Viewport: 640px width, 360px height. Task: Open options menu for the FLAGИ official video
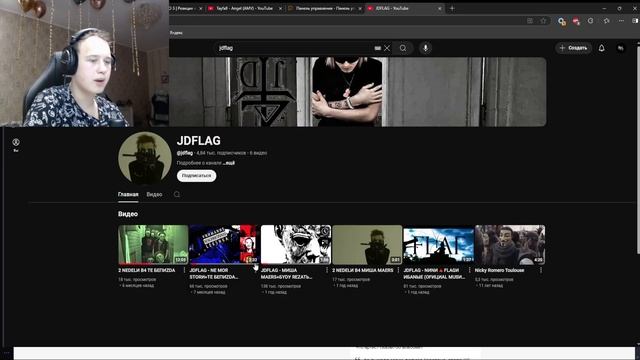(470, 270)
